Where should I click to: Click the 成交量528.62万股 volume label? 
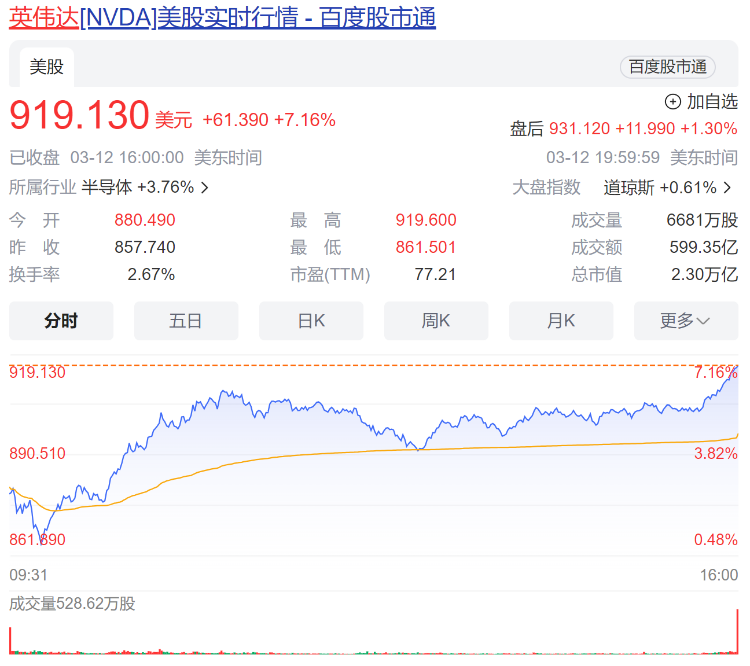tap(72, 604)
